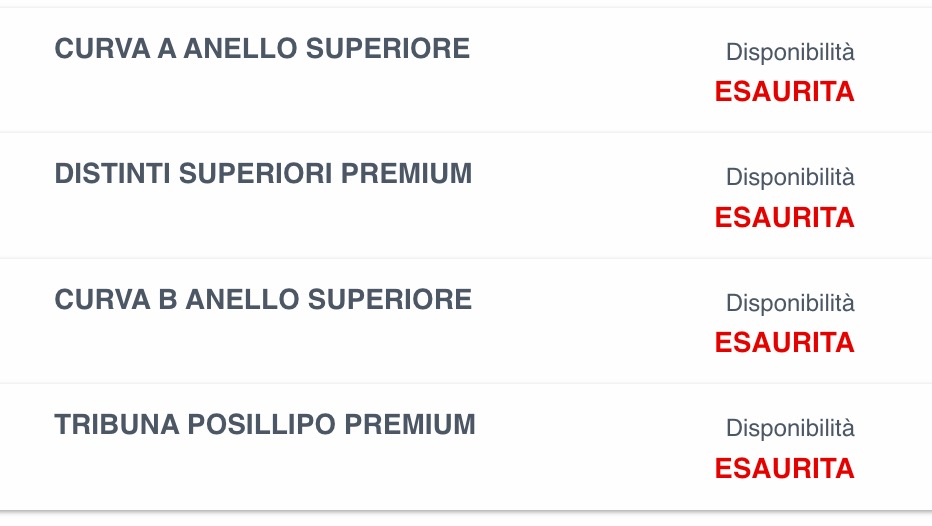Viewport: 932px width, 526px height.
Task: Click Disponibilità label in Tribuna Posillipo row
Action: click(x=790, y=428)
